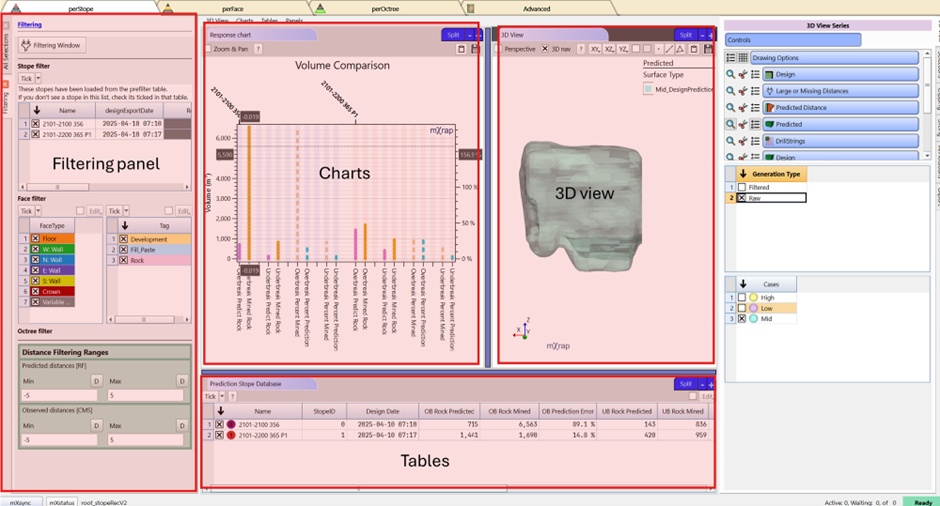Copy 3D View to clipboard
This screenshot has width=940, height=506.
click(694, 49)
